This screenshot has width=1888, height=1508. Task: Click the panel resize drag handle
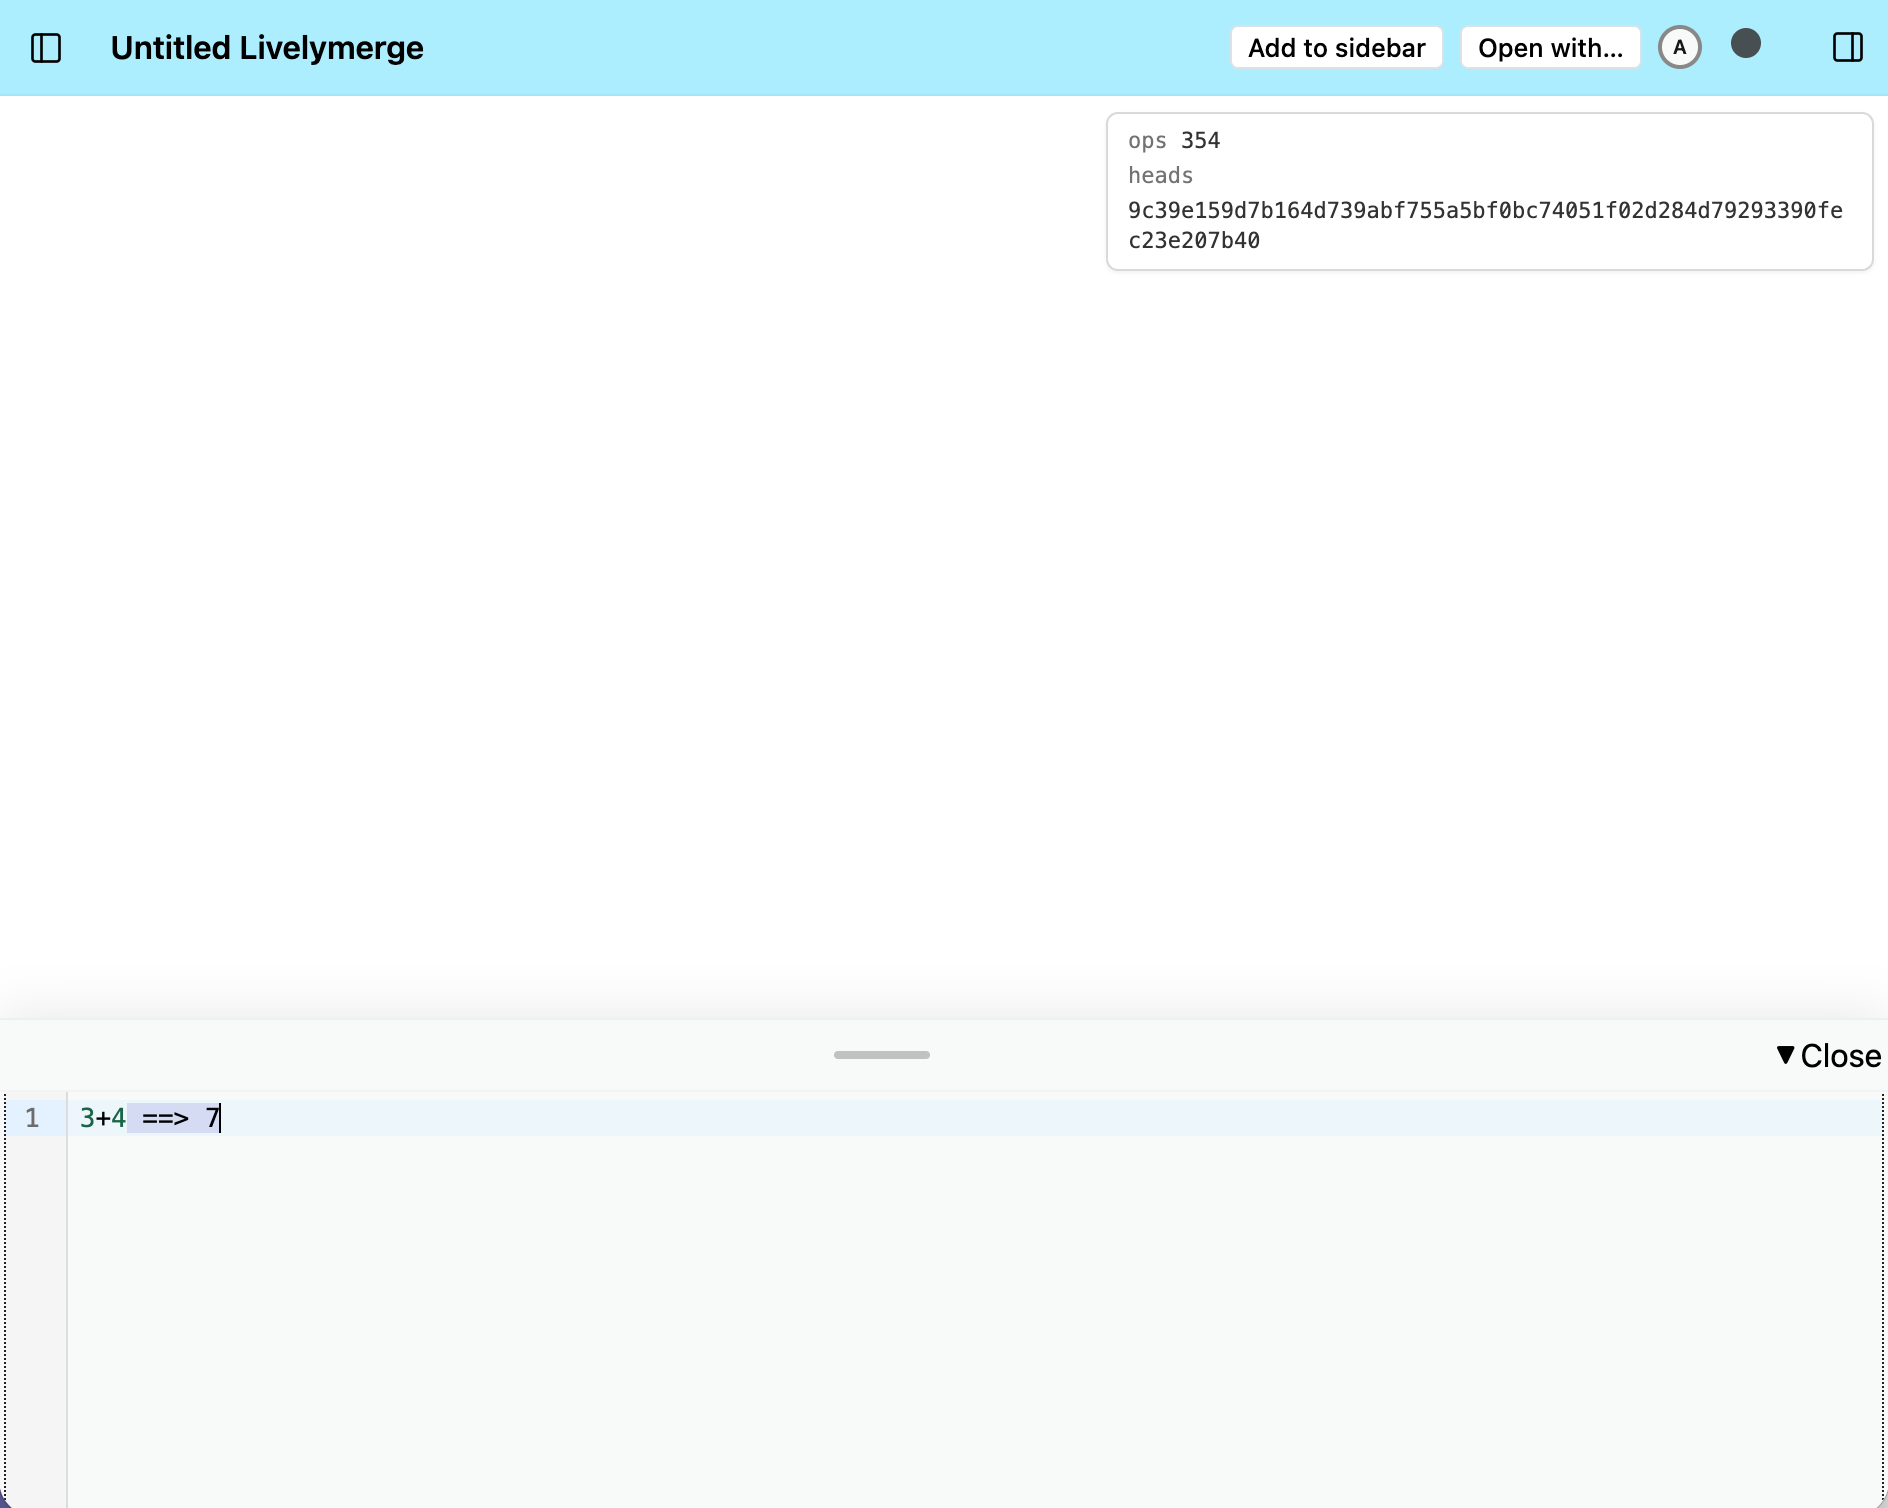pyautogui.click(x=882, y=1055)
